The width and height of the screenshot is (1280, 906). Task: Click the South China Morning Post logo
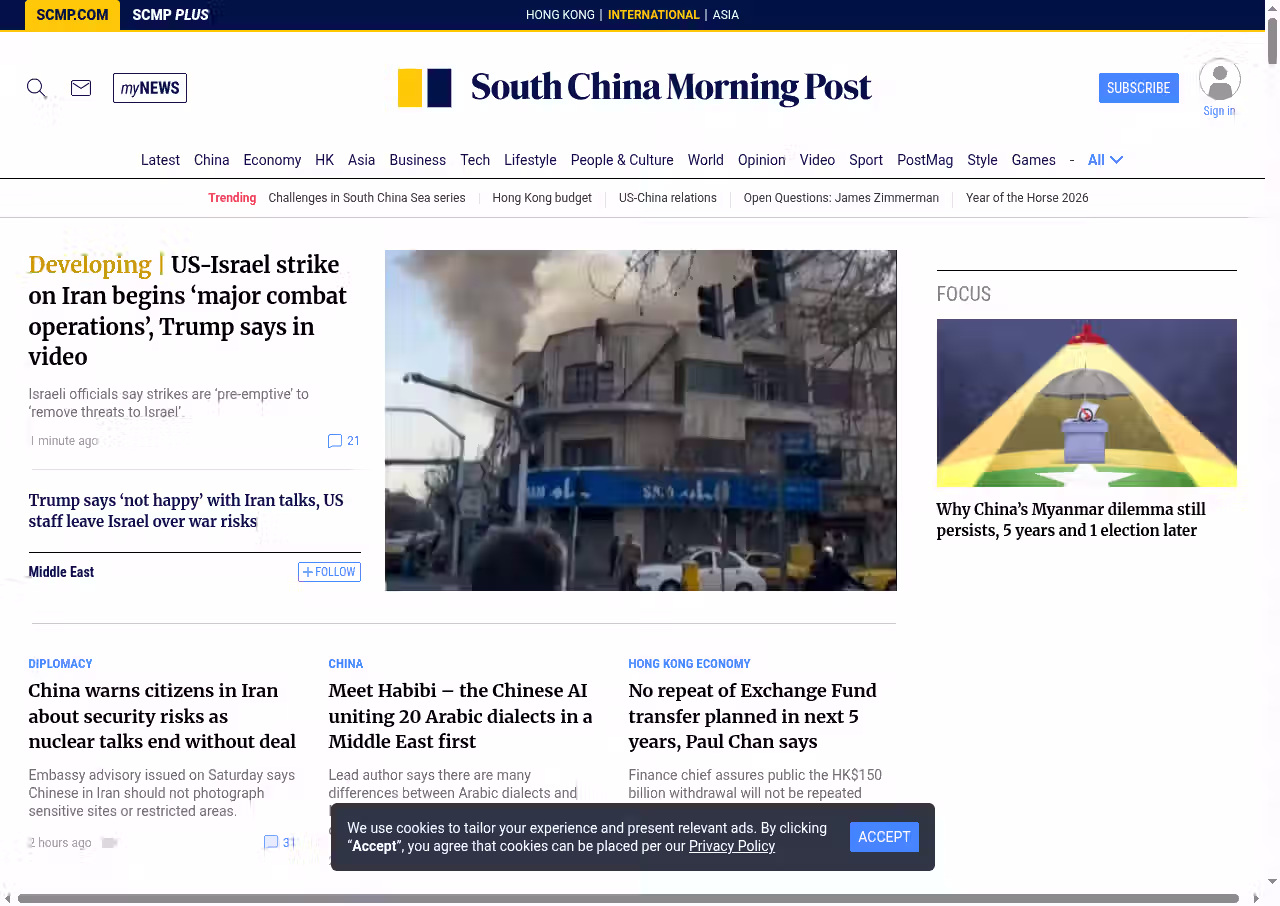tap(635, 88)
